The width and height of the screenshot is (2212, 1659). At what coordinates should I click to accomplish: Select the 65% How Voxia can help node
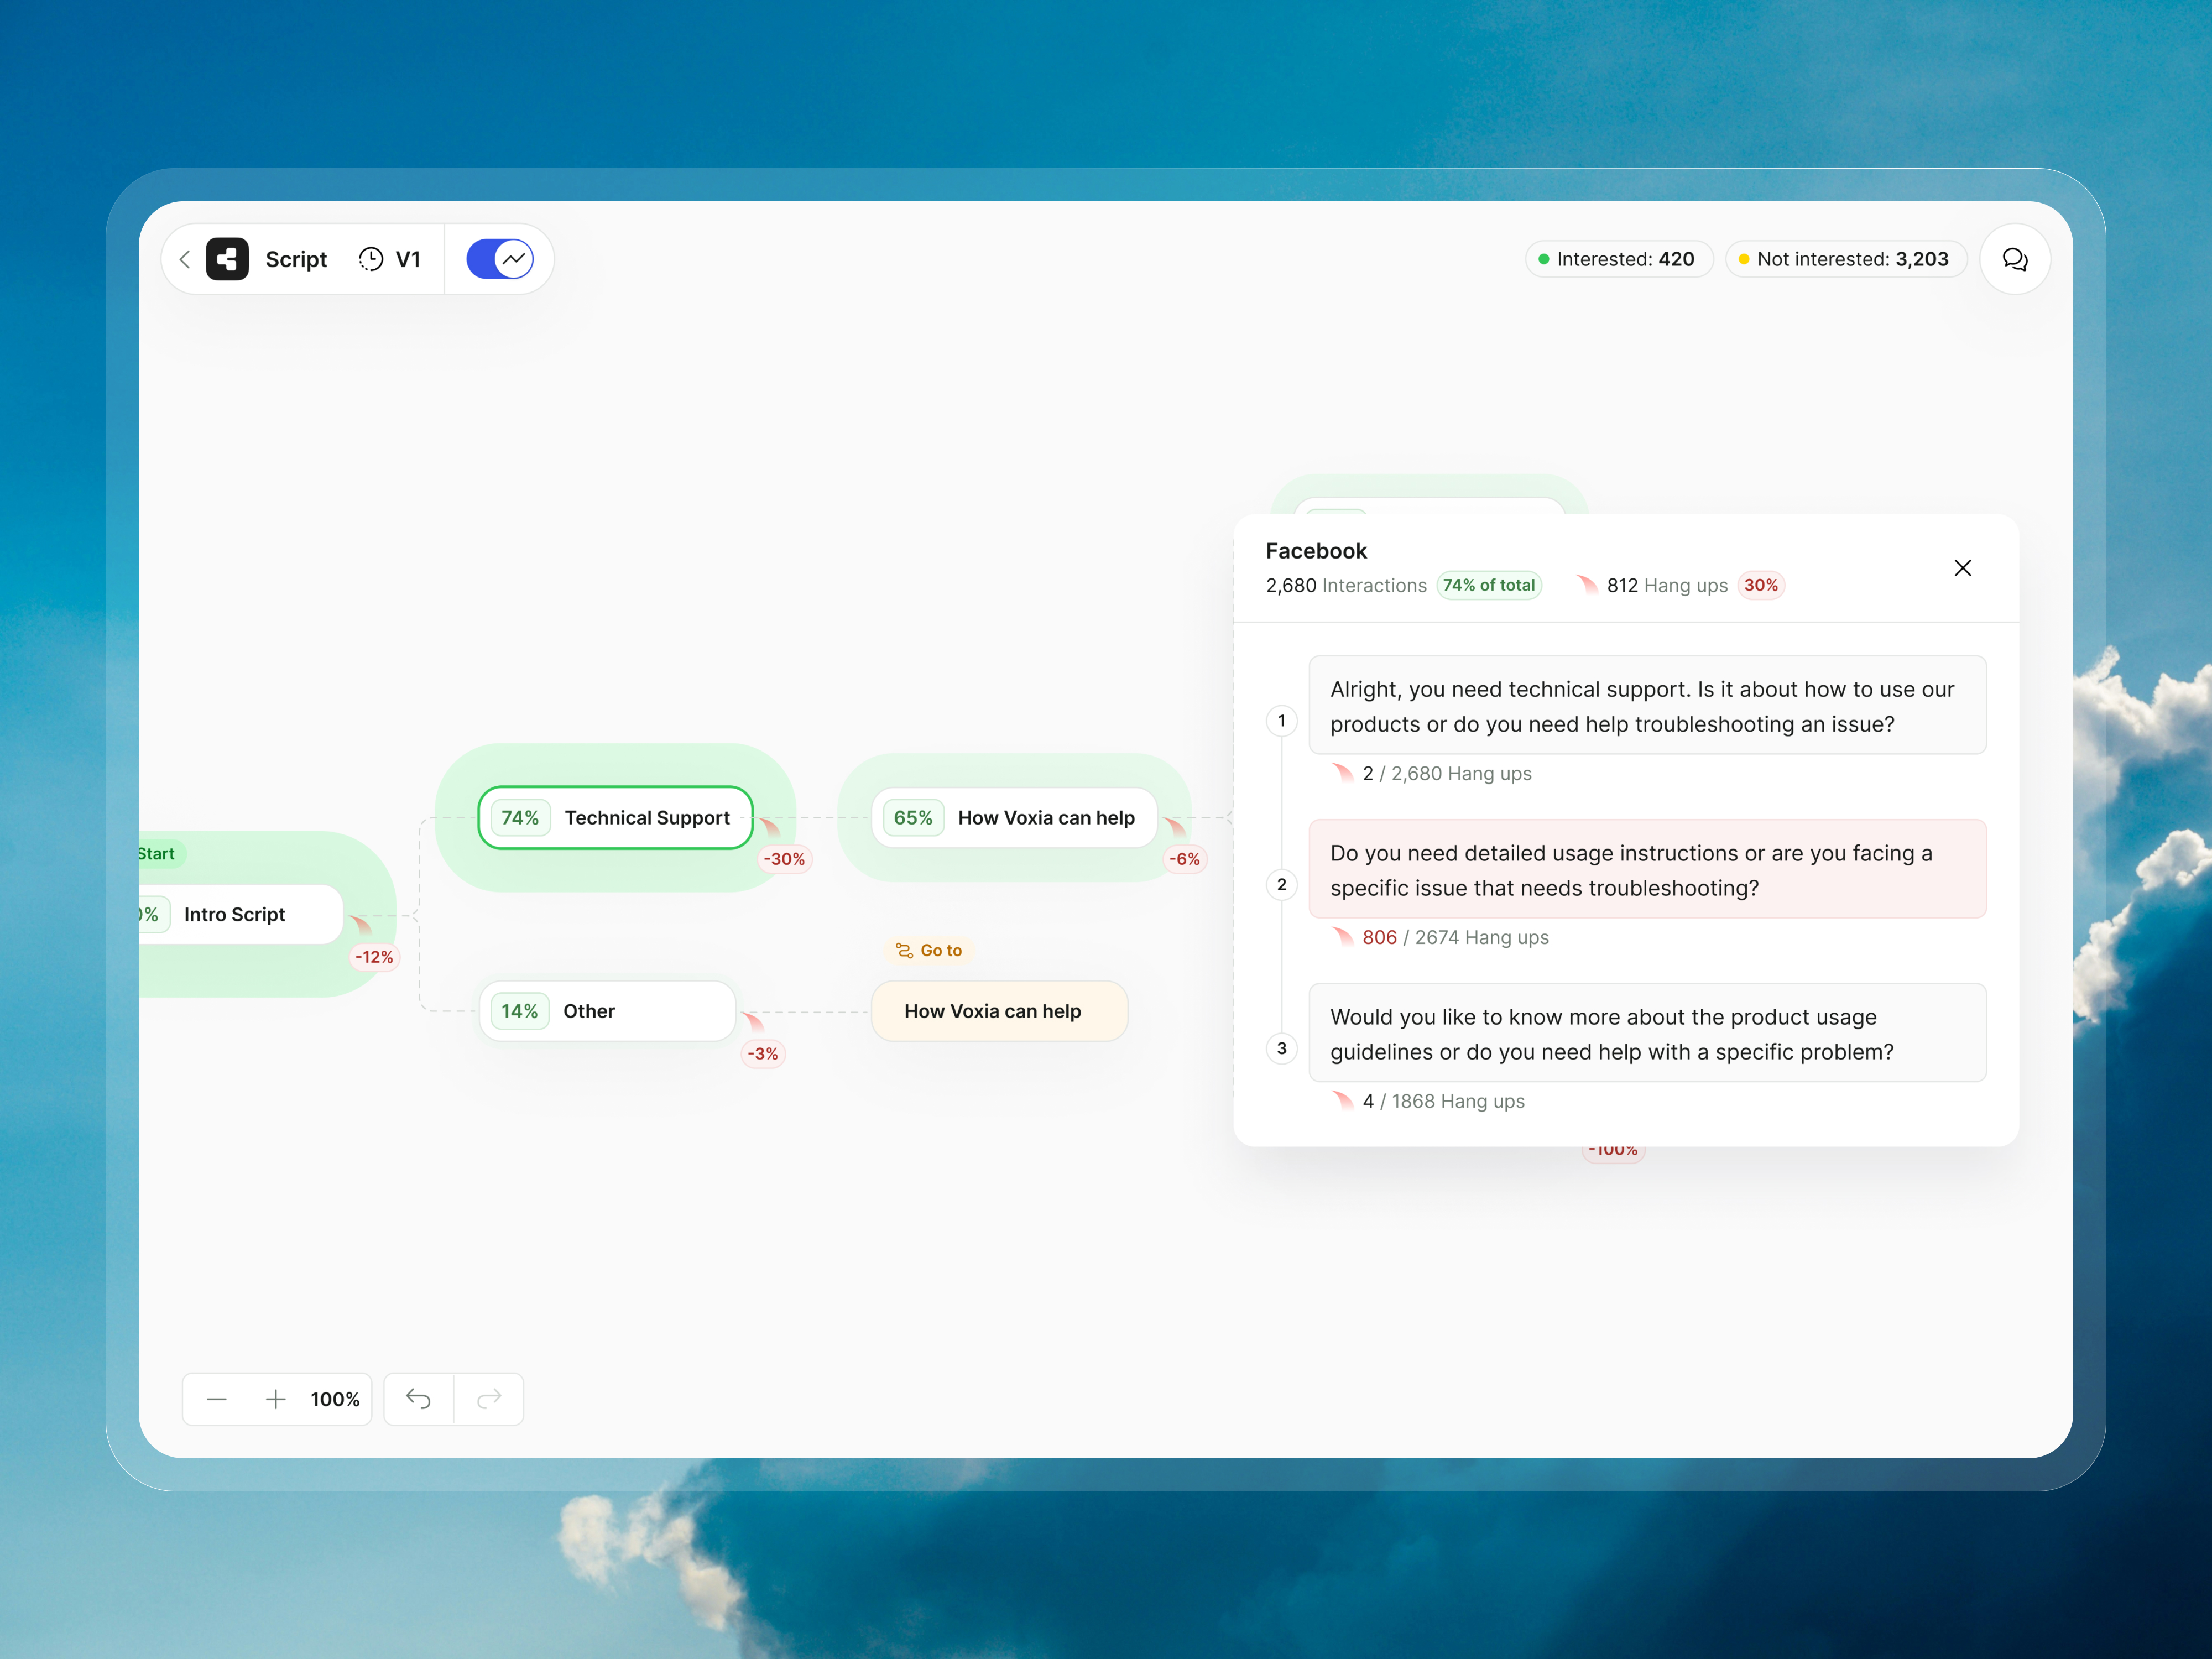tap(1014, 818)
